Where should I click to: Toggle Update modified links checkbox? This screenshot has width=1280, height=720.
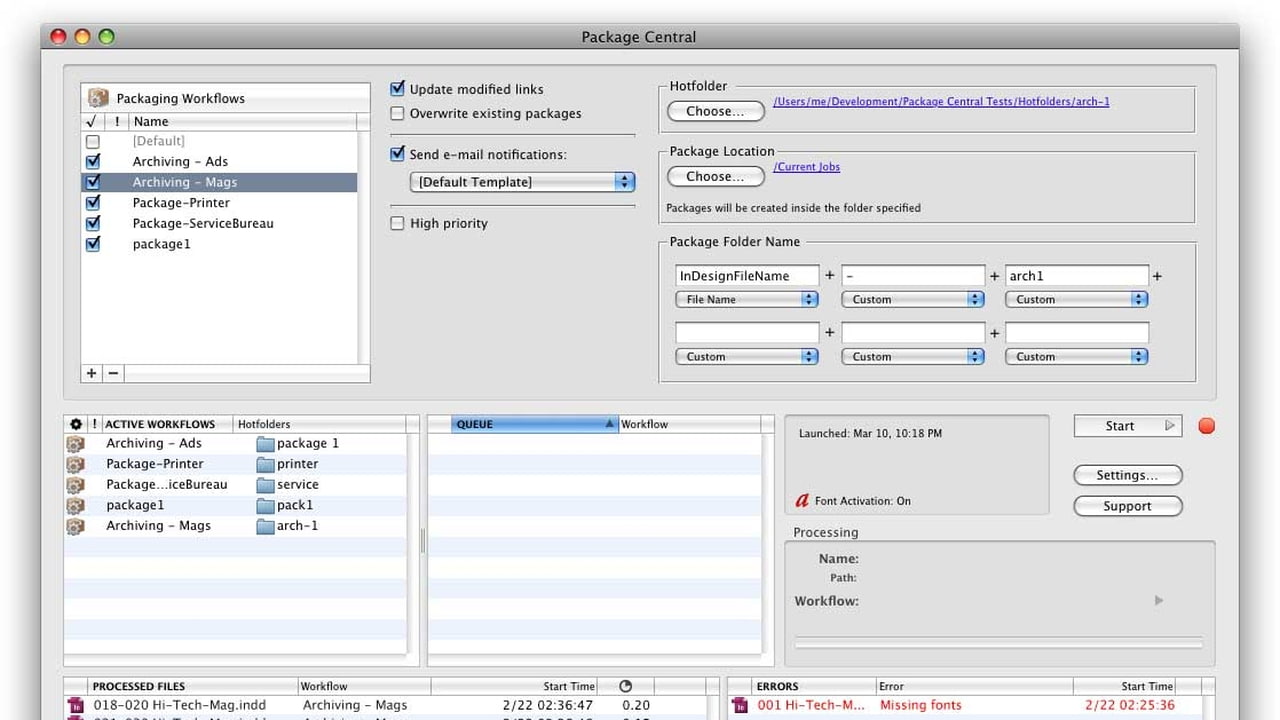pyautogui.click(x=397, y=89)
